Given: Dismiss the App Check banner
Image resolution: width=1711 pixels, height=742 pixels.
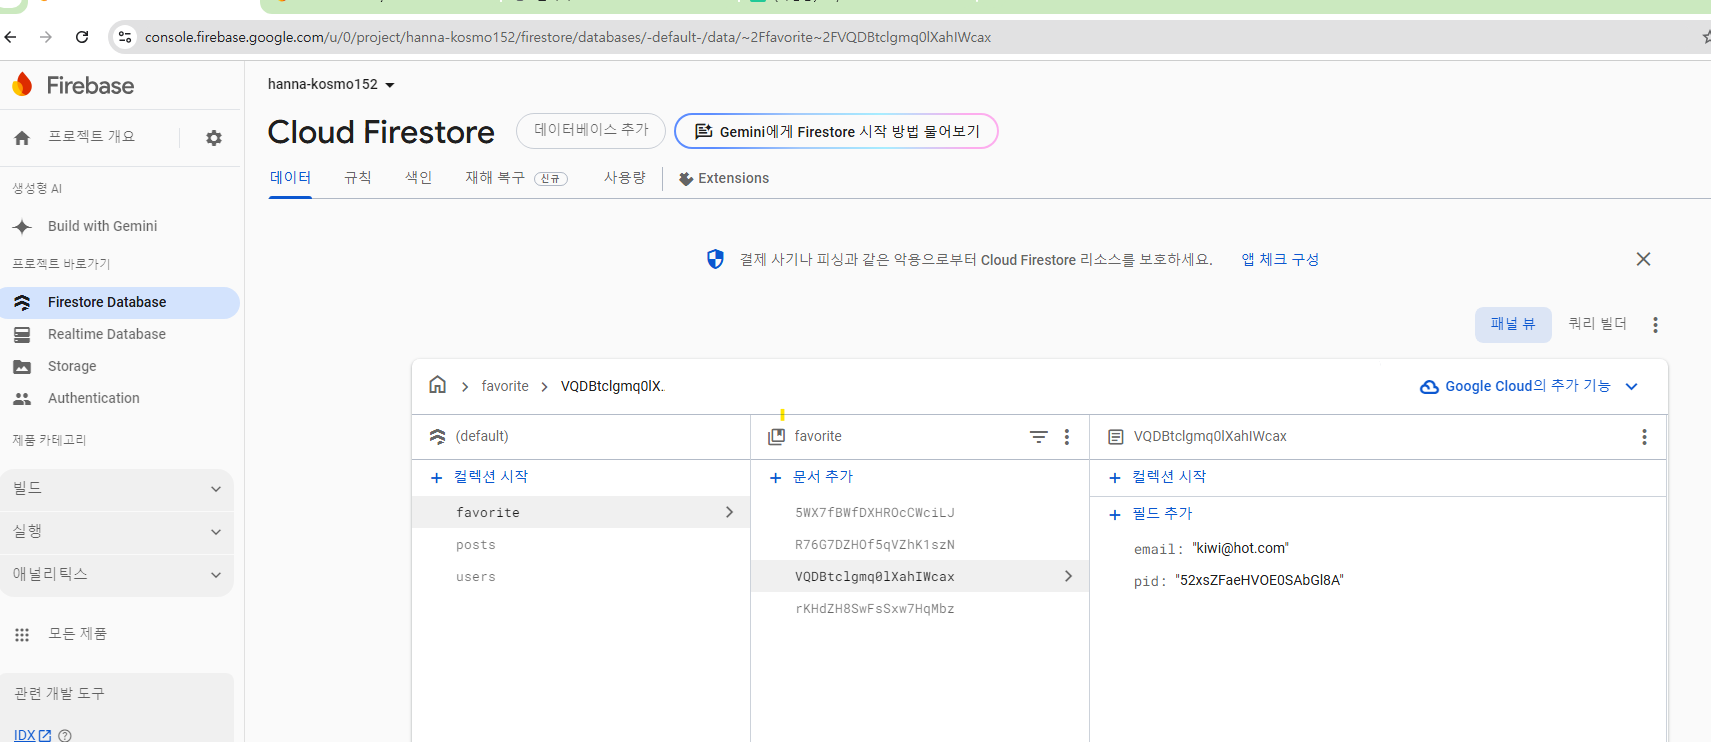Looking at the screenshot, I should (1643, 259).
